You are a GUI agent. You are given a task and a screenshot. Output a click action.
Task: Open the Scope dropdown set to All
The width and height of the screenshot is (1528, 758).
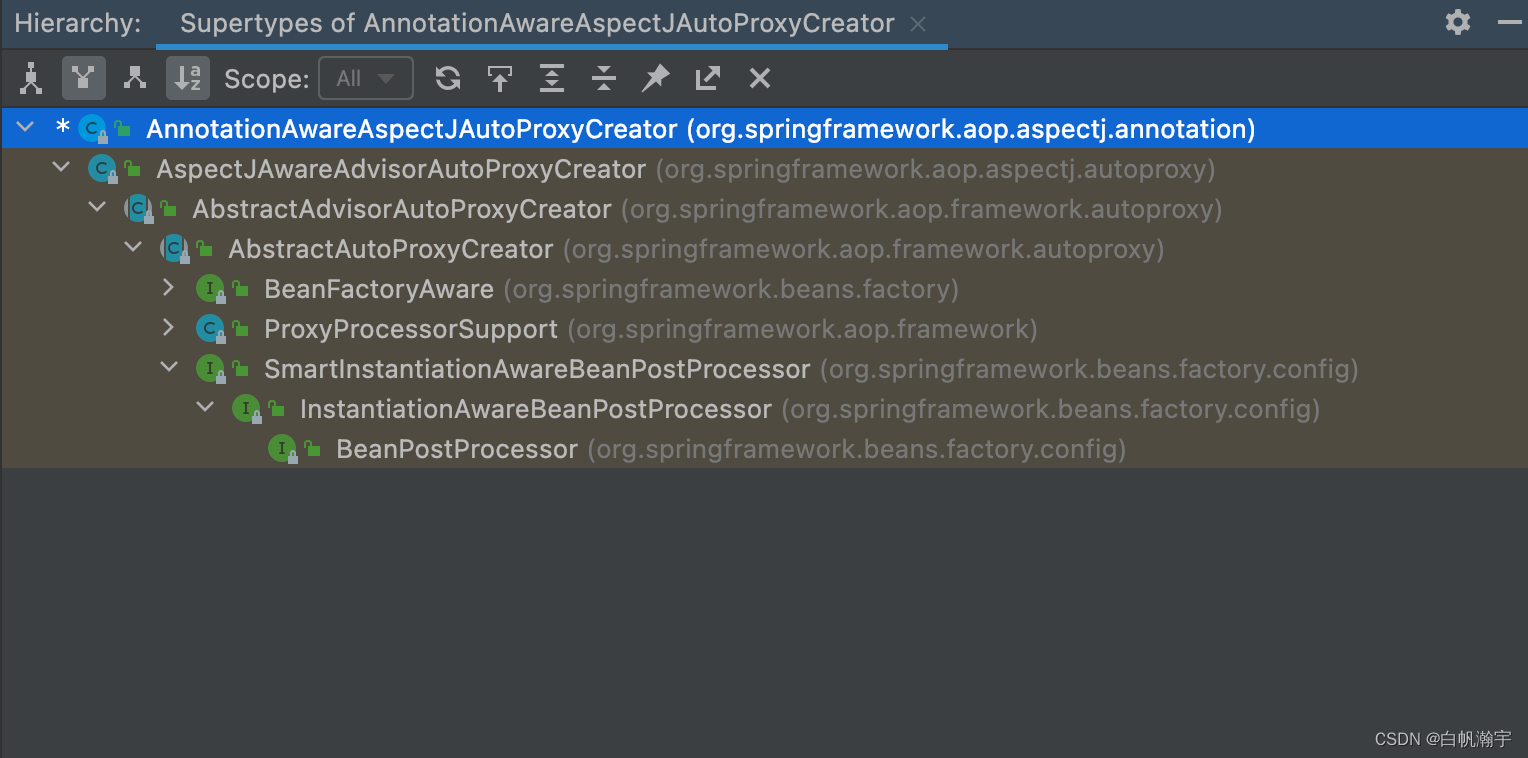pos(366,79)
